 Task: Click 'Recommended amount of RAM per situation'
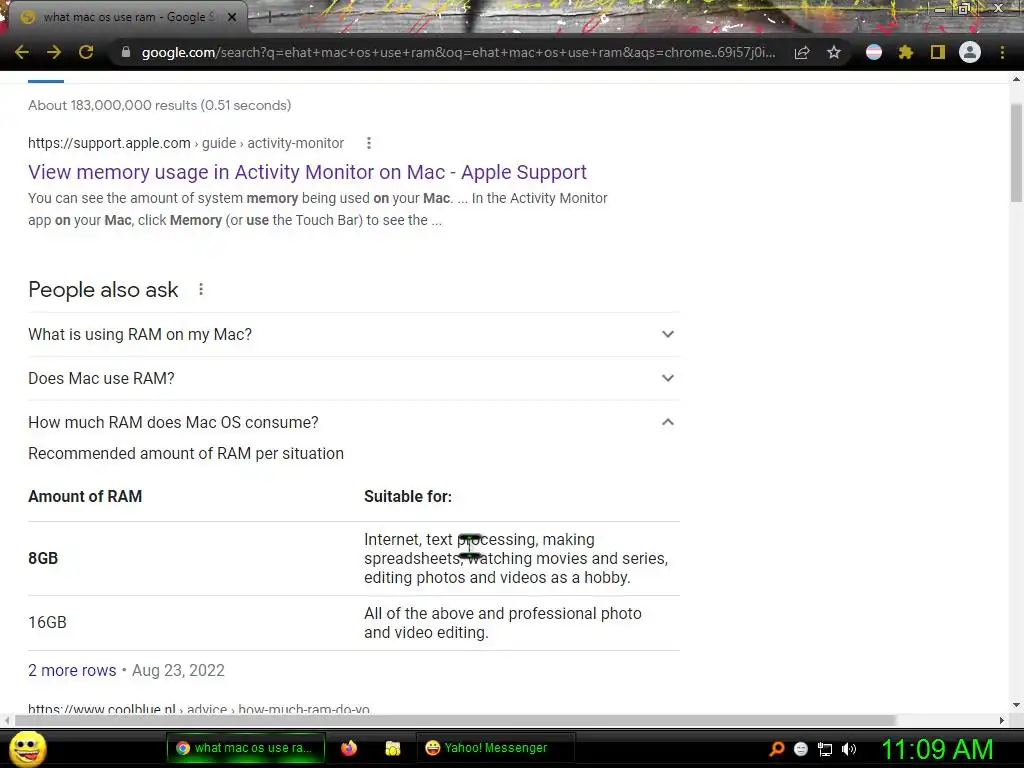186,453
